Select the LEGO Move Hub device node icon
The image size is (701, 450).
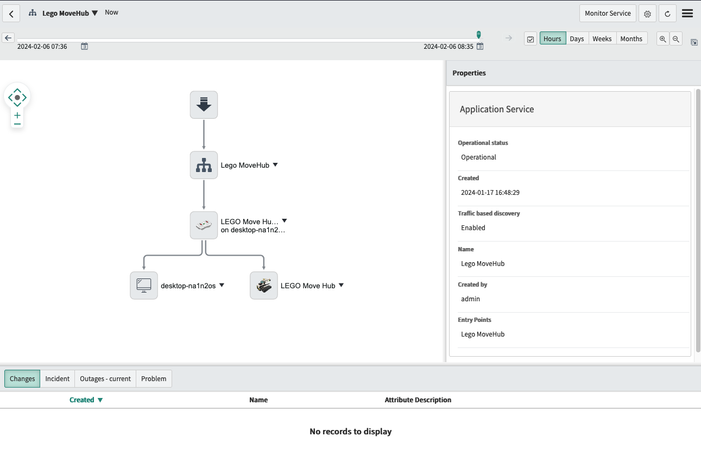point(264,285)
